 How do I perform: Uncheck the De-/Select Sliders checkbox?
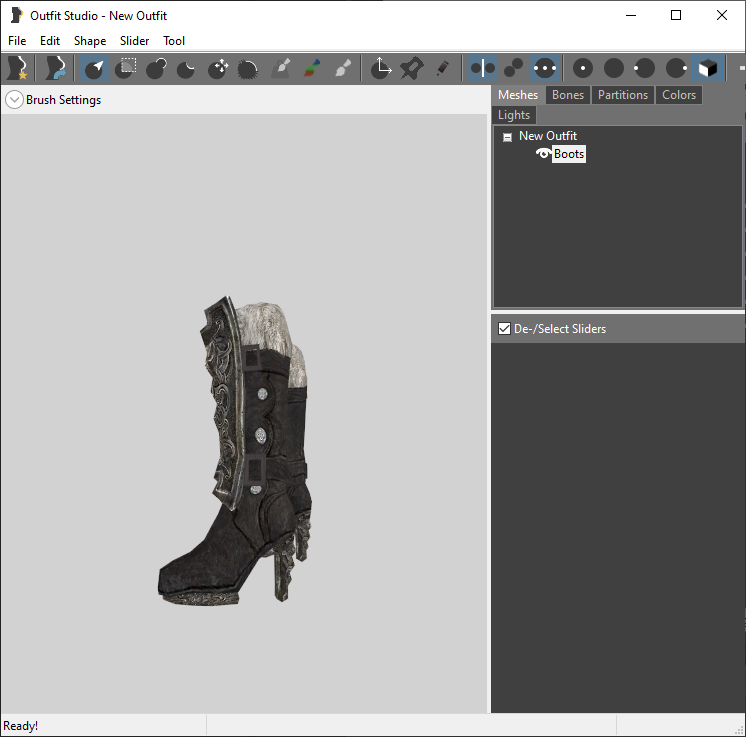(x=504, y=329)
